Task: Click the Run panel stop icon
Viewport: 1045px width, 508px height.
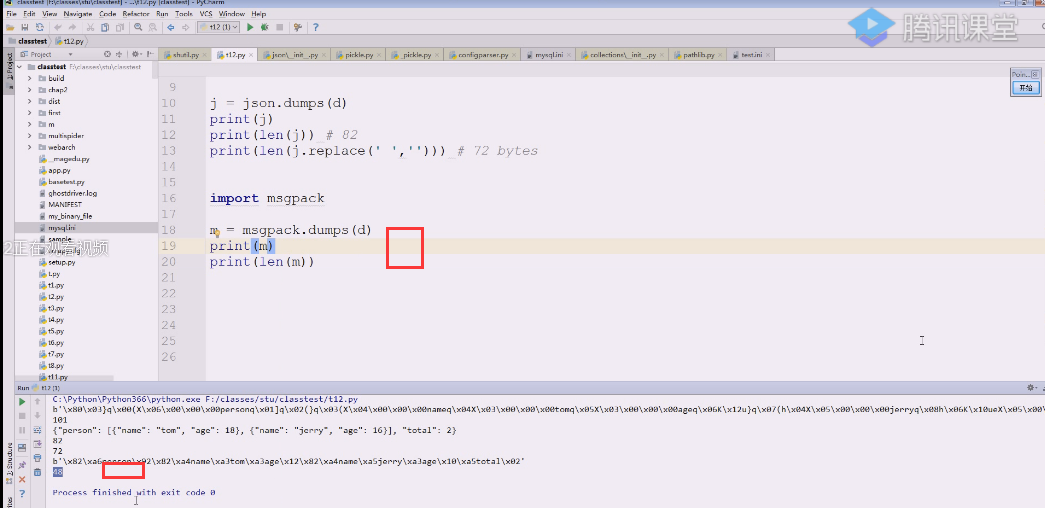Action: tap(22, 416)
